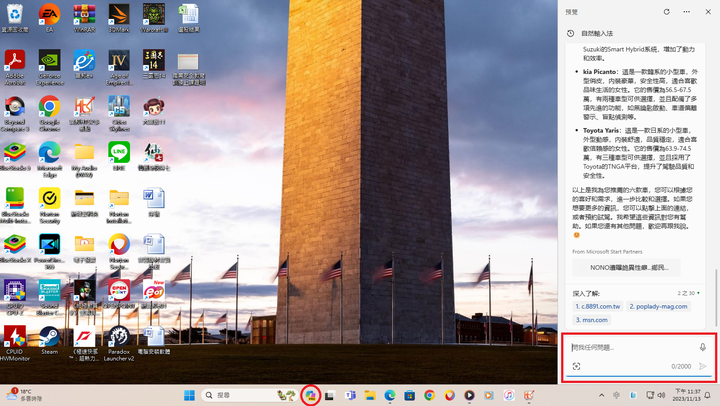720x406 pixels.
Task: Open Microsoft Teams from taskbar
Action: tap(350, 395)
